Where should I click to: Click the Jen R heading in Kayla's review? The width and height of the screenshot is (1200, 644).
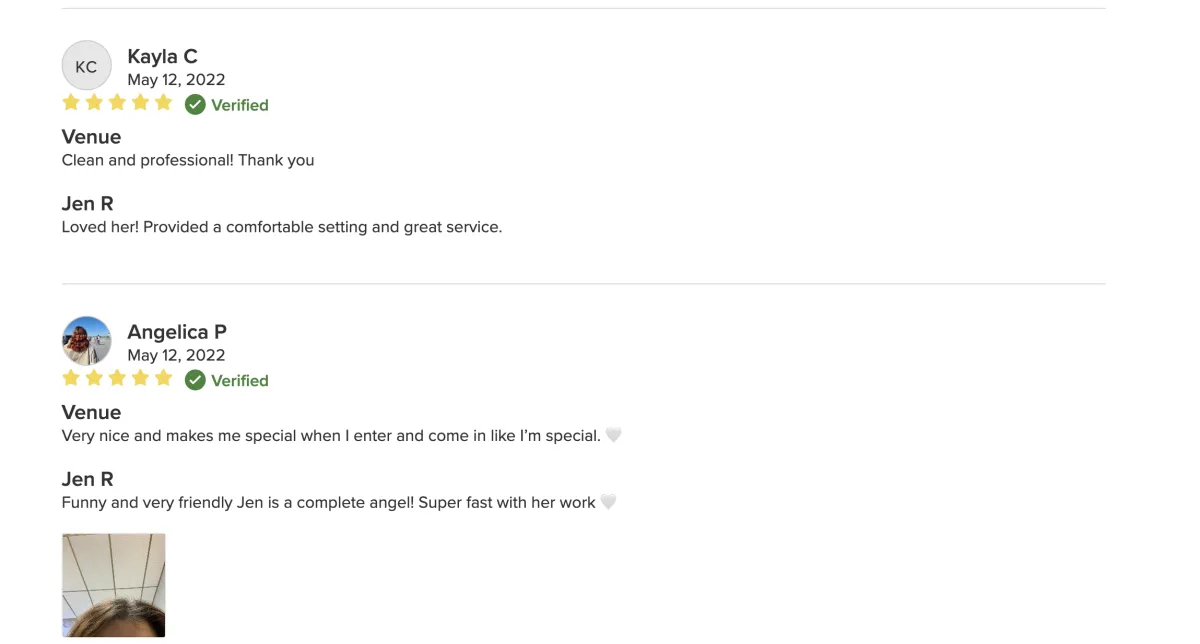point(87,203)
